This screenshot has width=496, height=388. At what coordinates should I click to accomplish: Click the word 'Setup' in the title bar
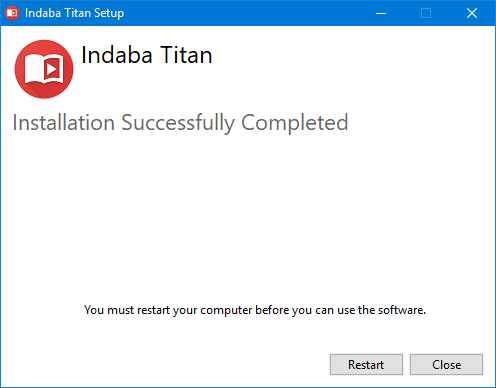coord(109,13)
